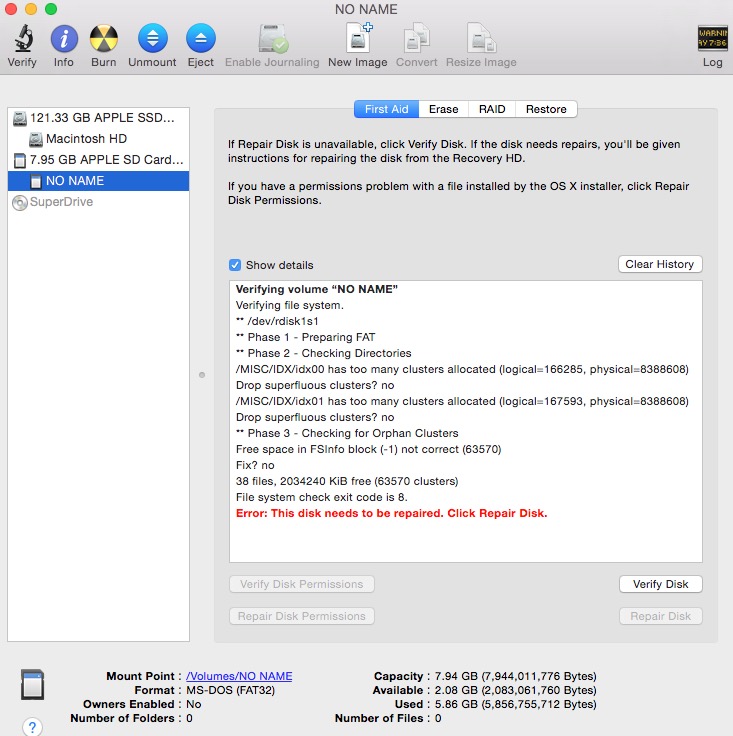The image size is (733, 736).
Task: Click the 'Verifying file system.' line
Action: coord(290,306)
